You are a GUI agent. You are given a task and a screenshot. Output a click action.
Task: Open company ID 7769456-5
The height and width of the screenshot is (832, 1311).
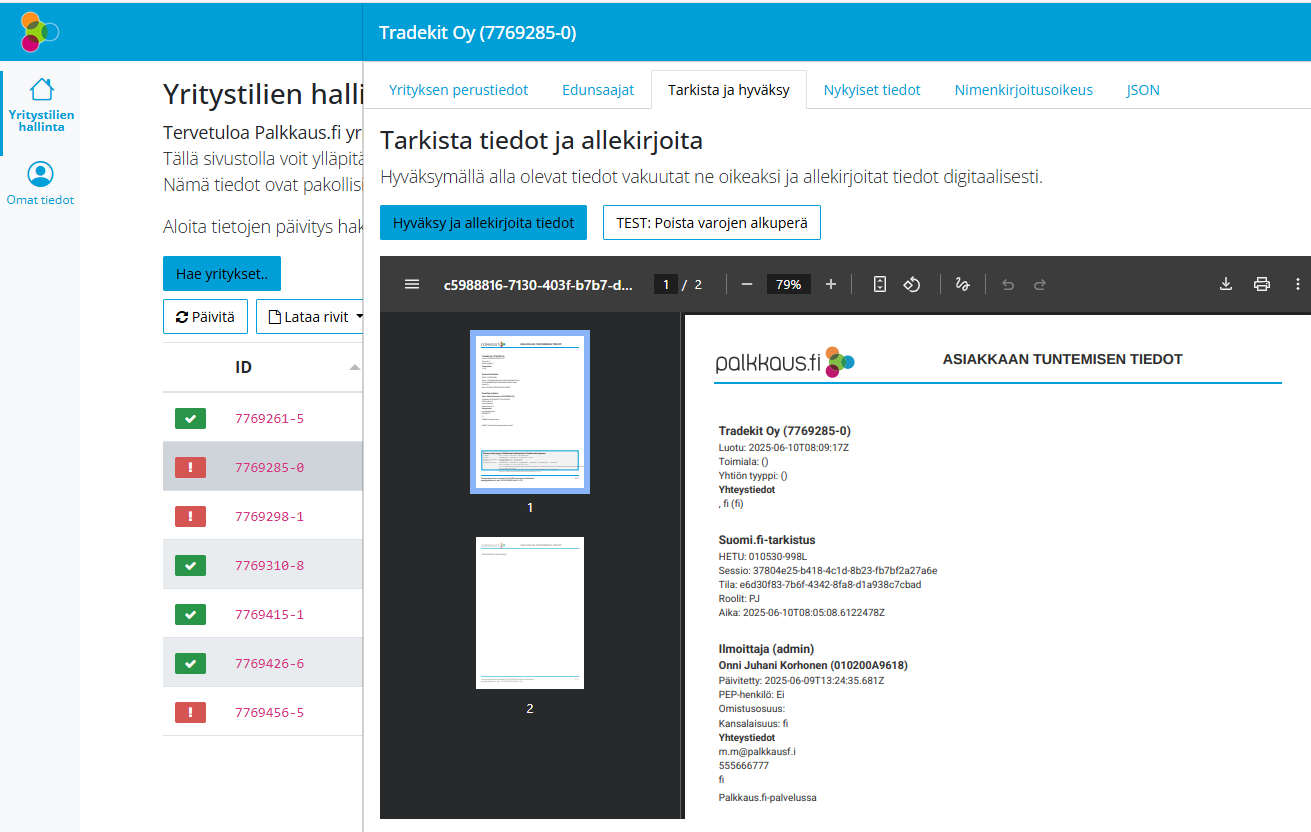pyautogui.click(x=269, y=712)
